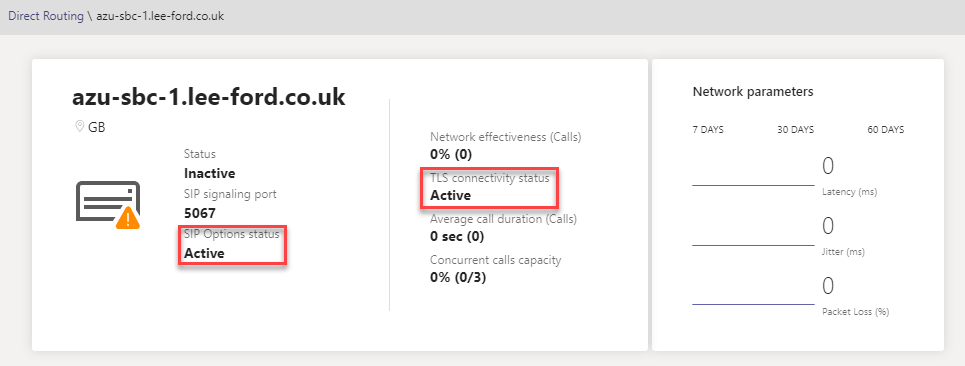Click the Network parameters heading
Screen dimensions: 965x366
coord(753,92)
